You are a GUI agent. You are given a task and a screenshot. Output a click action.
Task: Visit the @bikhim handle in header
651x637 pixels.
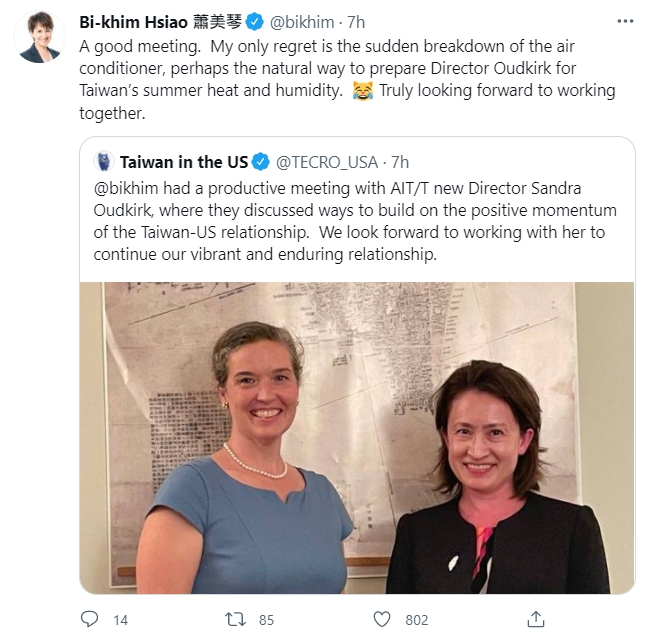302,22
